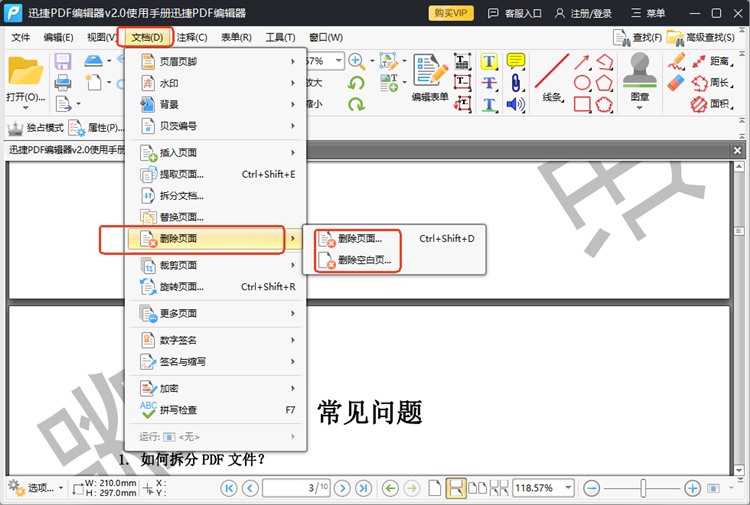Screen dimensions: 750x505
Task: Expand the 数字签名 submenu
Action: click(x=215, y=340)
